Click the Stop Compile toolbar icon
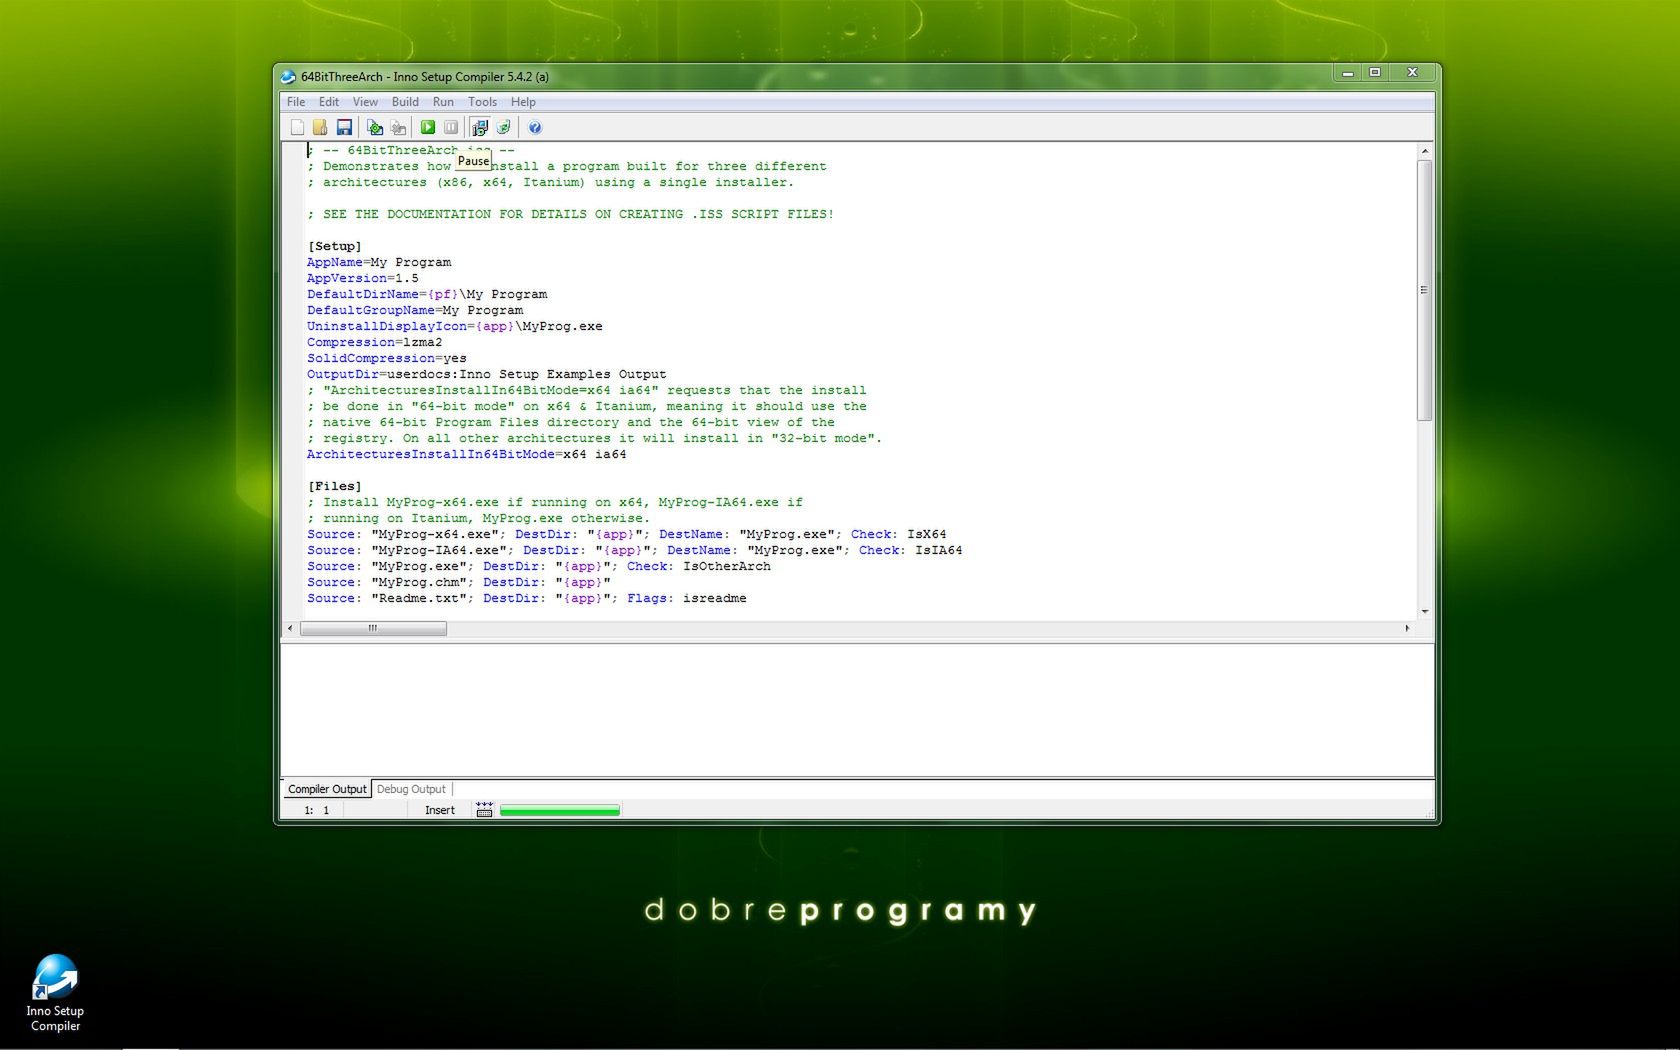 click(398, 127)
